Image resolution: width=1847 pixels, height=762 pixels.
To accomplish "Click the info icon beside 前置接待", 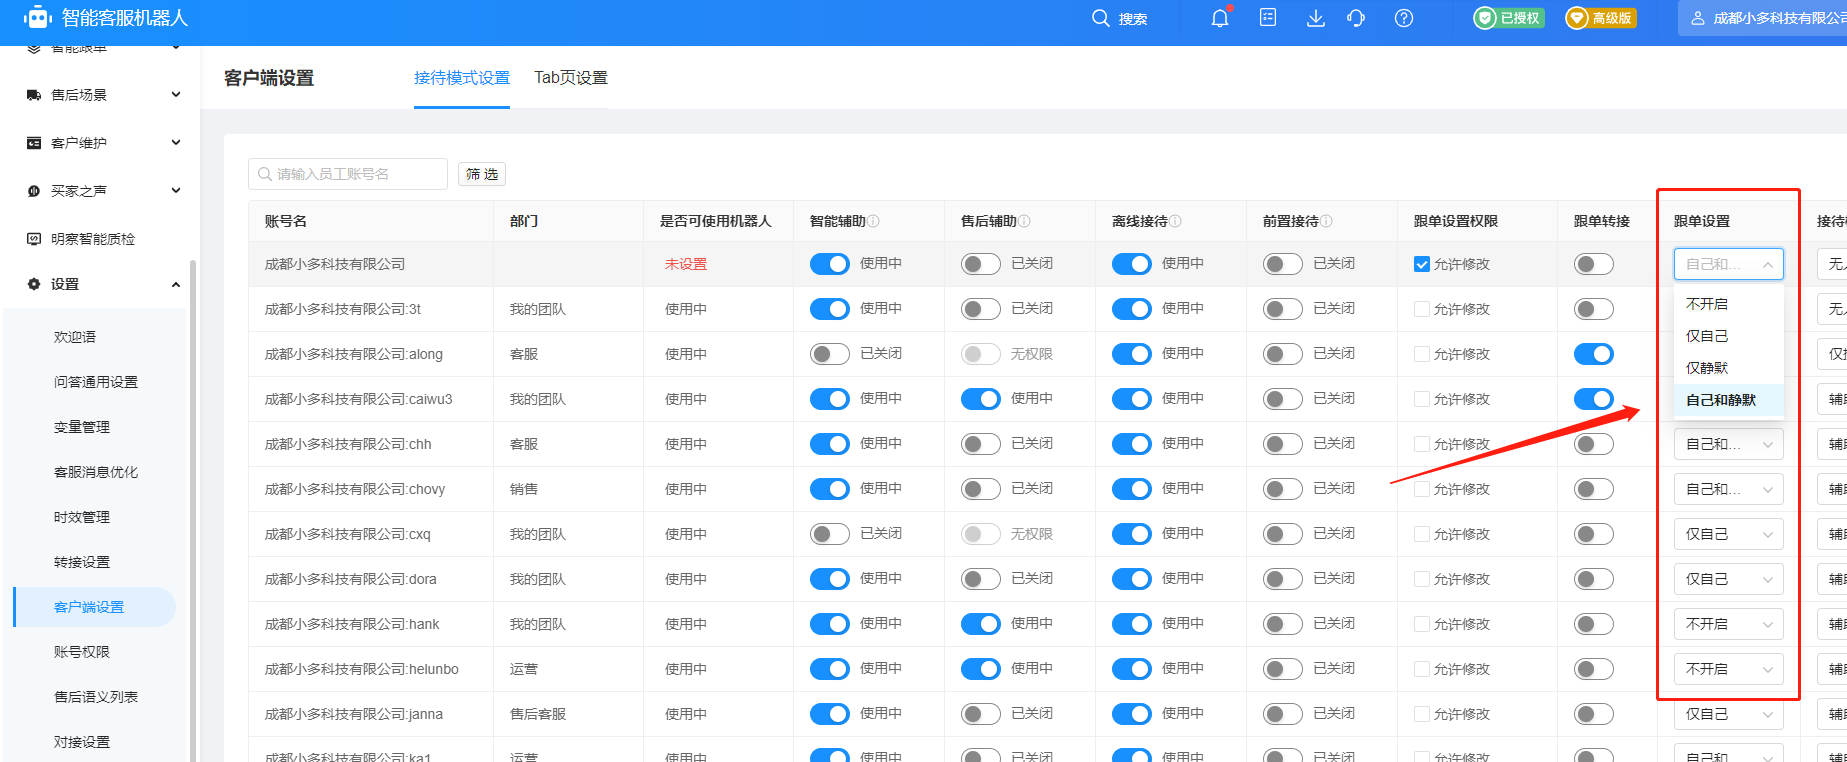I will pos(1326,221).
